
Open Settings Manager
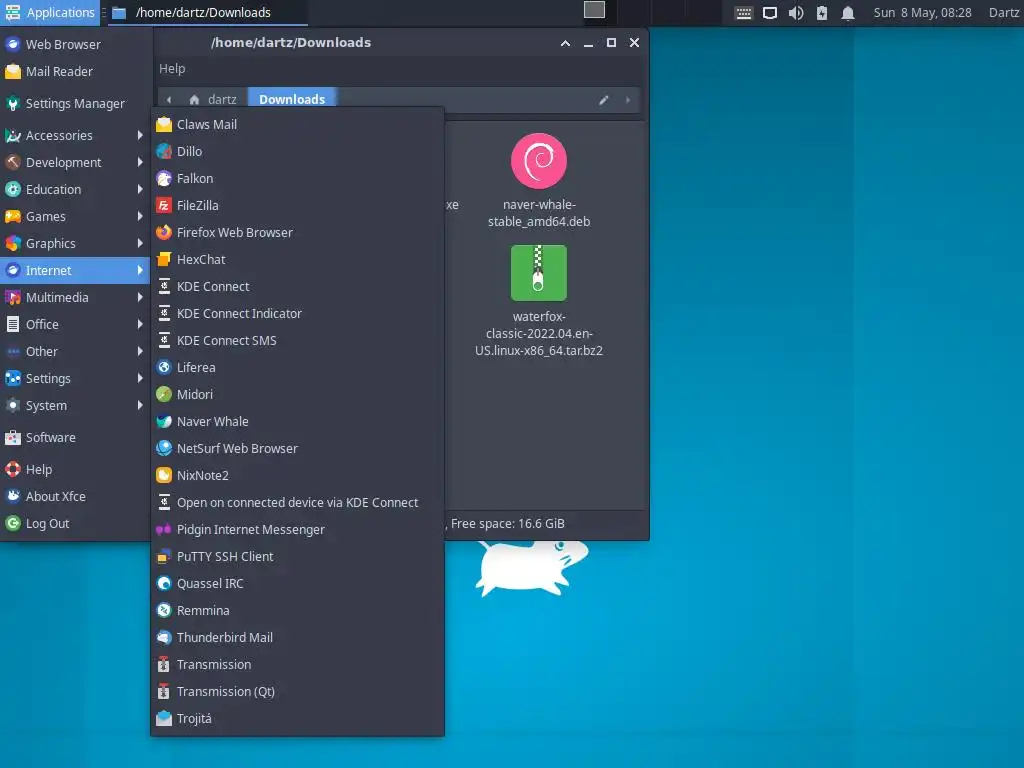pos(74,103)
